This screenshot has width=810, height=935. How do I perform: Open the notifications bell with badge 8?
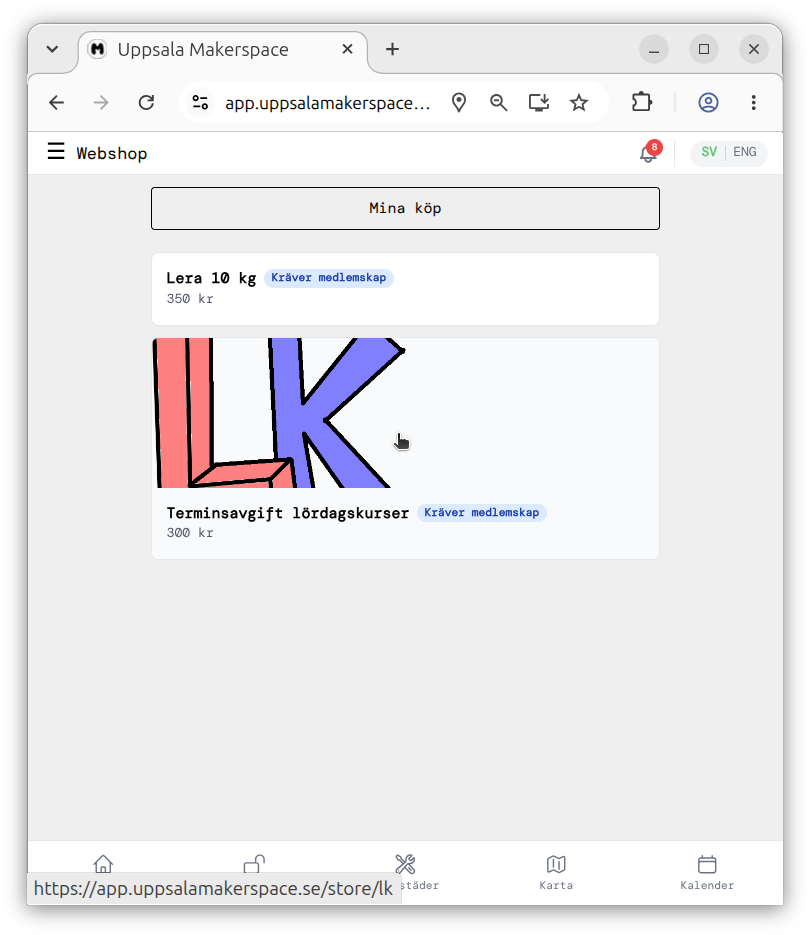pyautogui.click(x=649, y=153)
